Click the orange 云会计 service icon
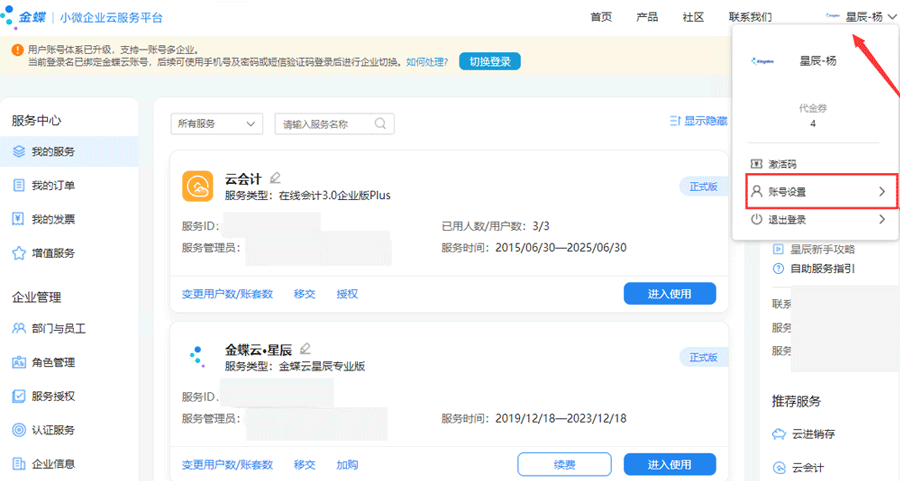 [x=197, y=186]
